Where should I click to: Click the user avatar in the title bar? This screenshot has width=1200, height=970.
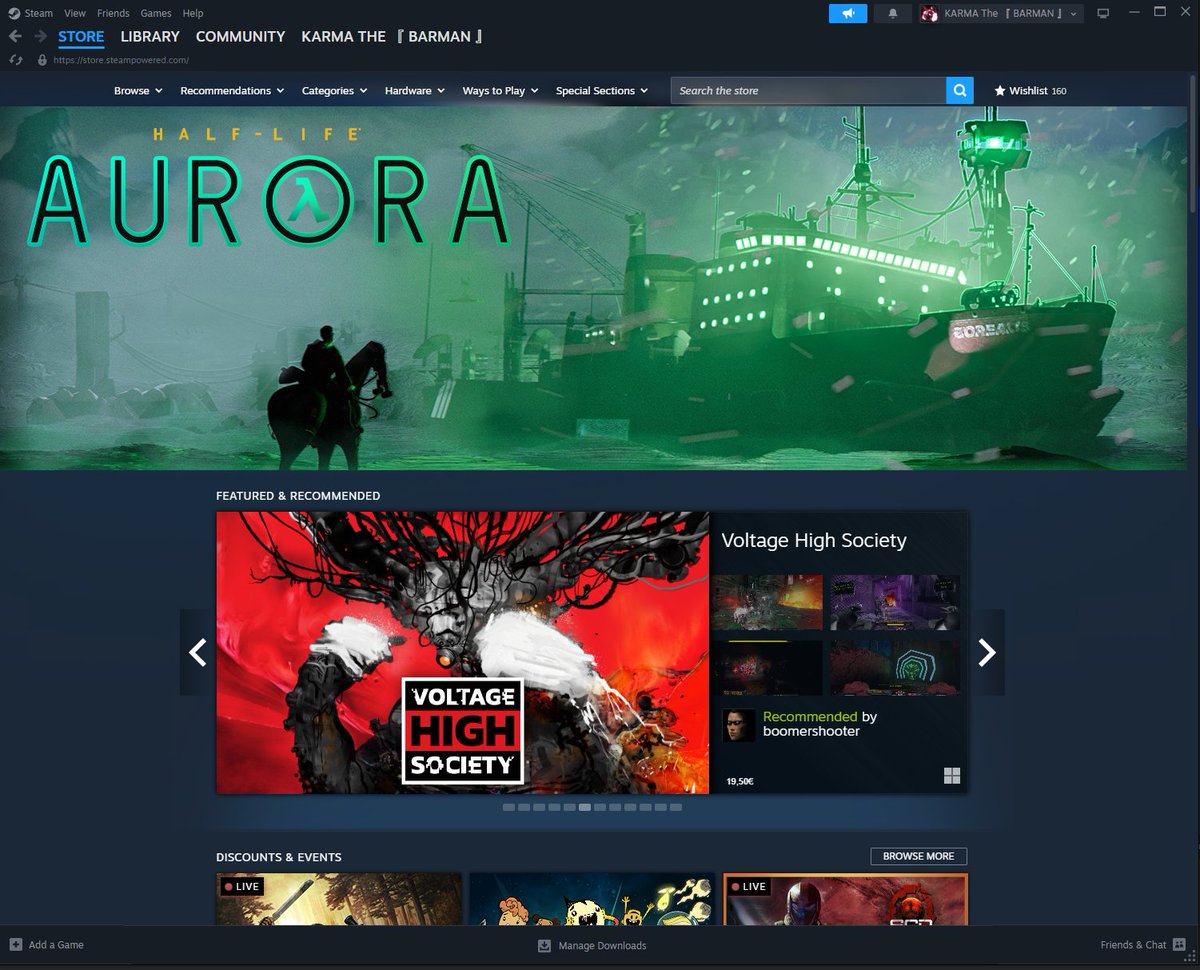pos(929,13)
